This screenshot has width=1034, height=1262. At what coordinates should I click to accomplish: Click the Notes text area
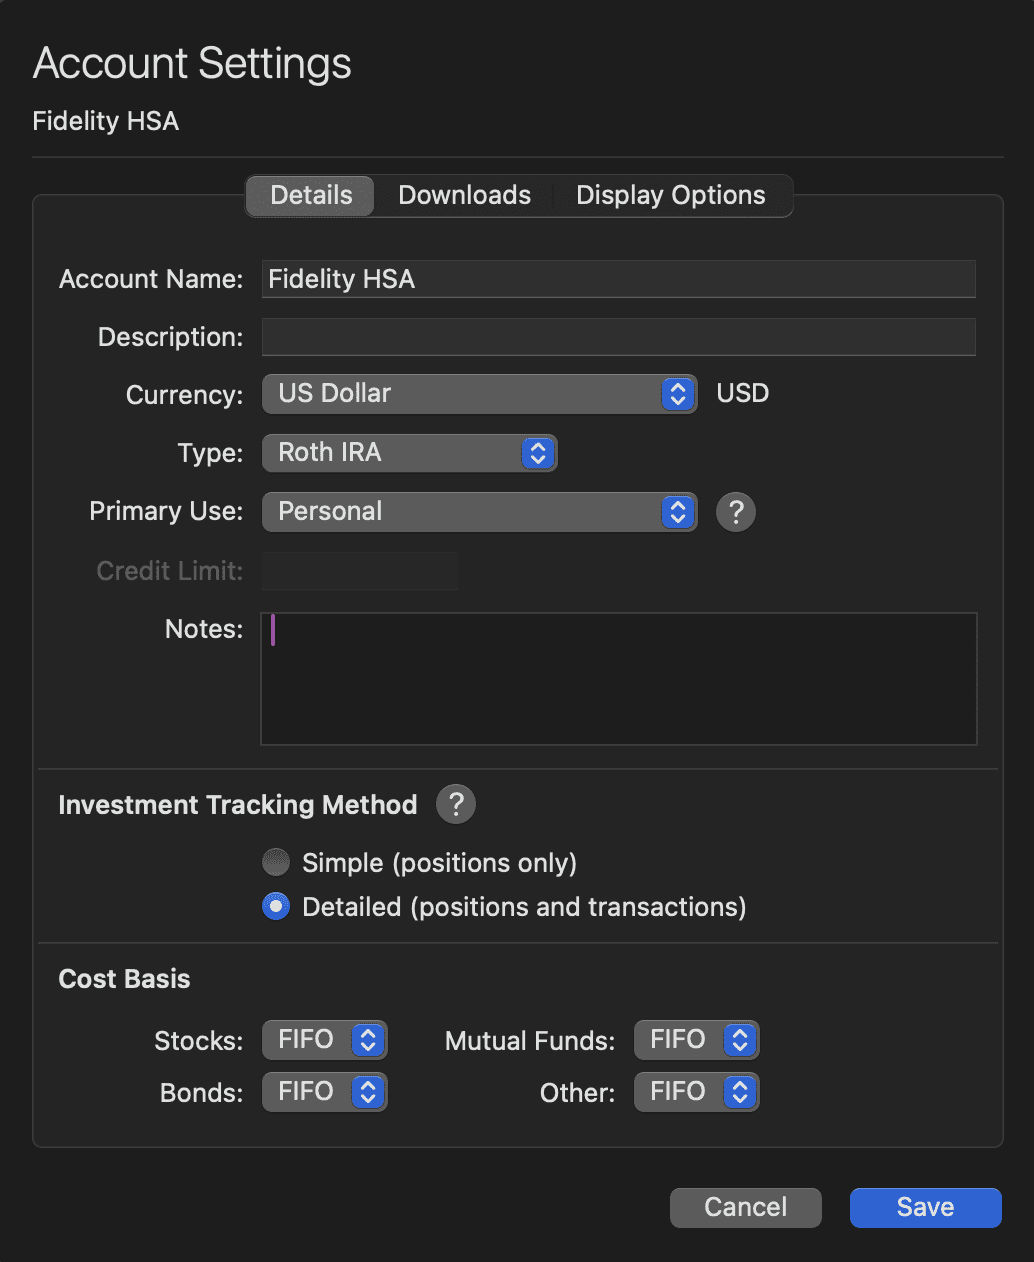coord(618,678)
